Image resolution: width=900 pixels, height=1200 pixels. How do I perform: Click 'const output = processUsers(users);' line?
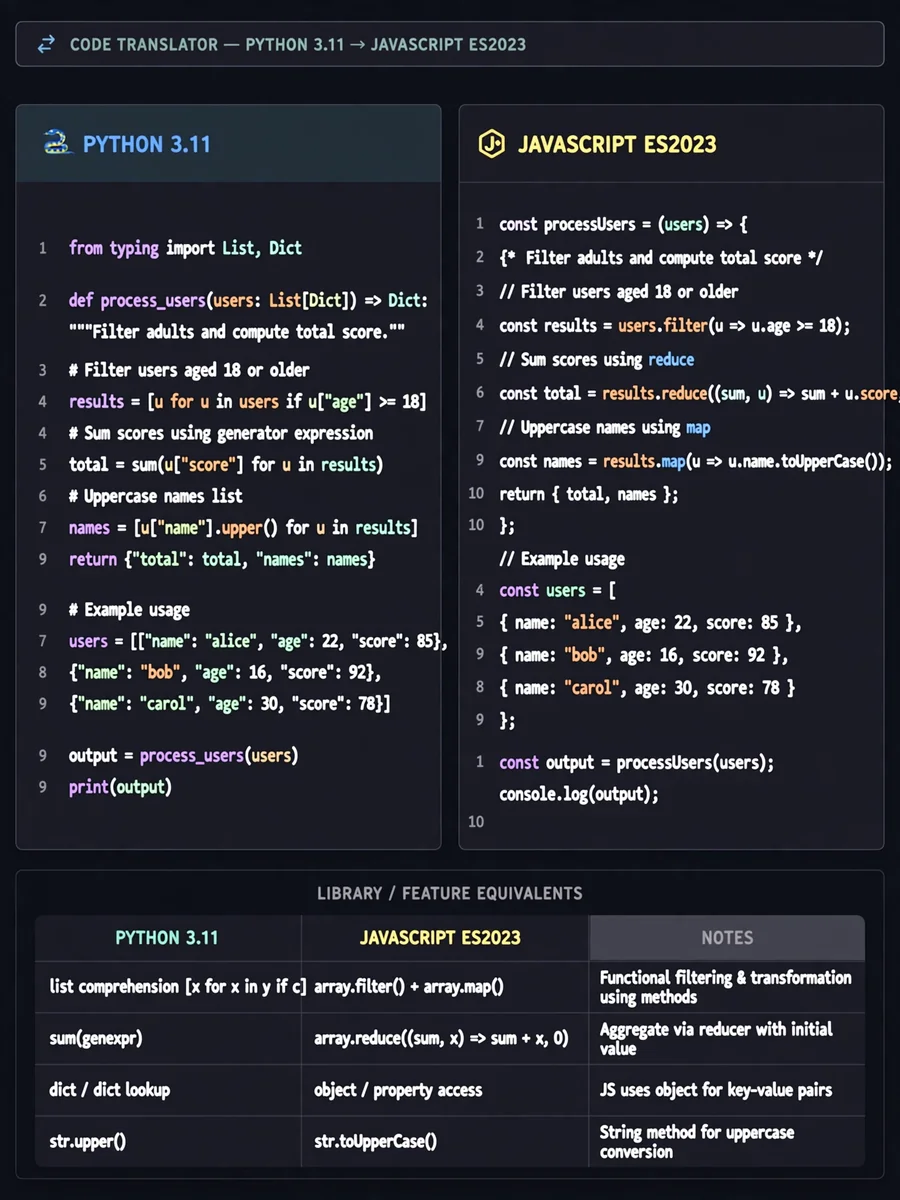[x=637, y=763]
